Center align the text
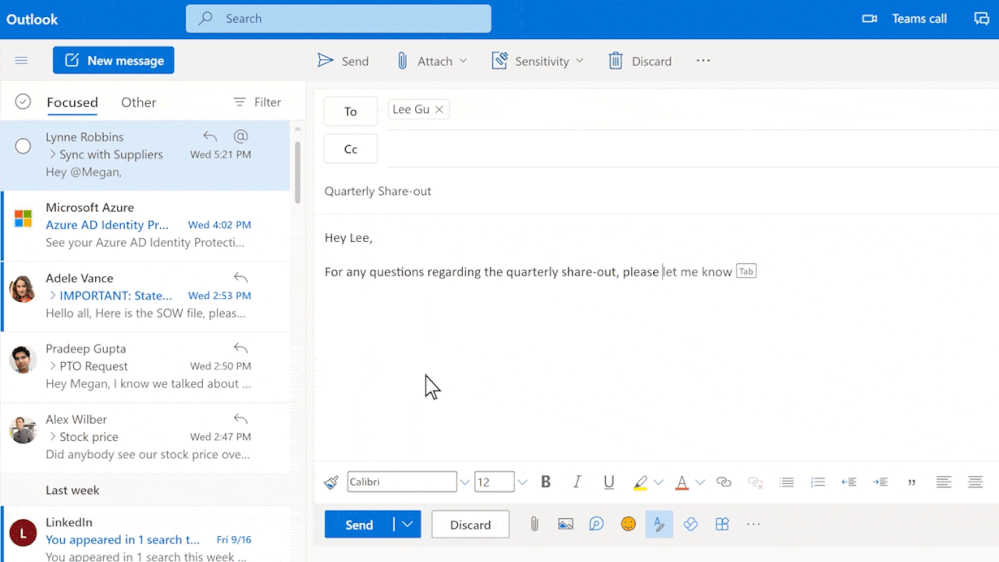Viewport: 999px width, 562px height. point(975,482)
